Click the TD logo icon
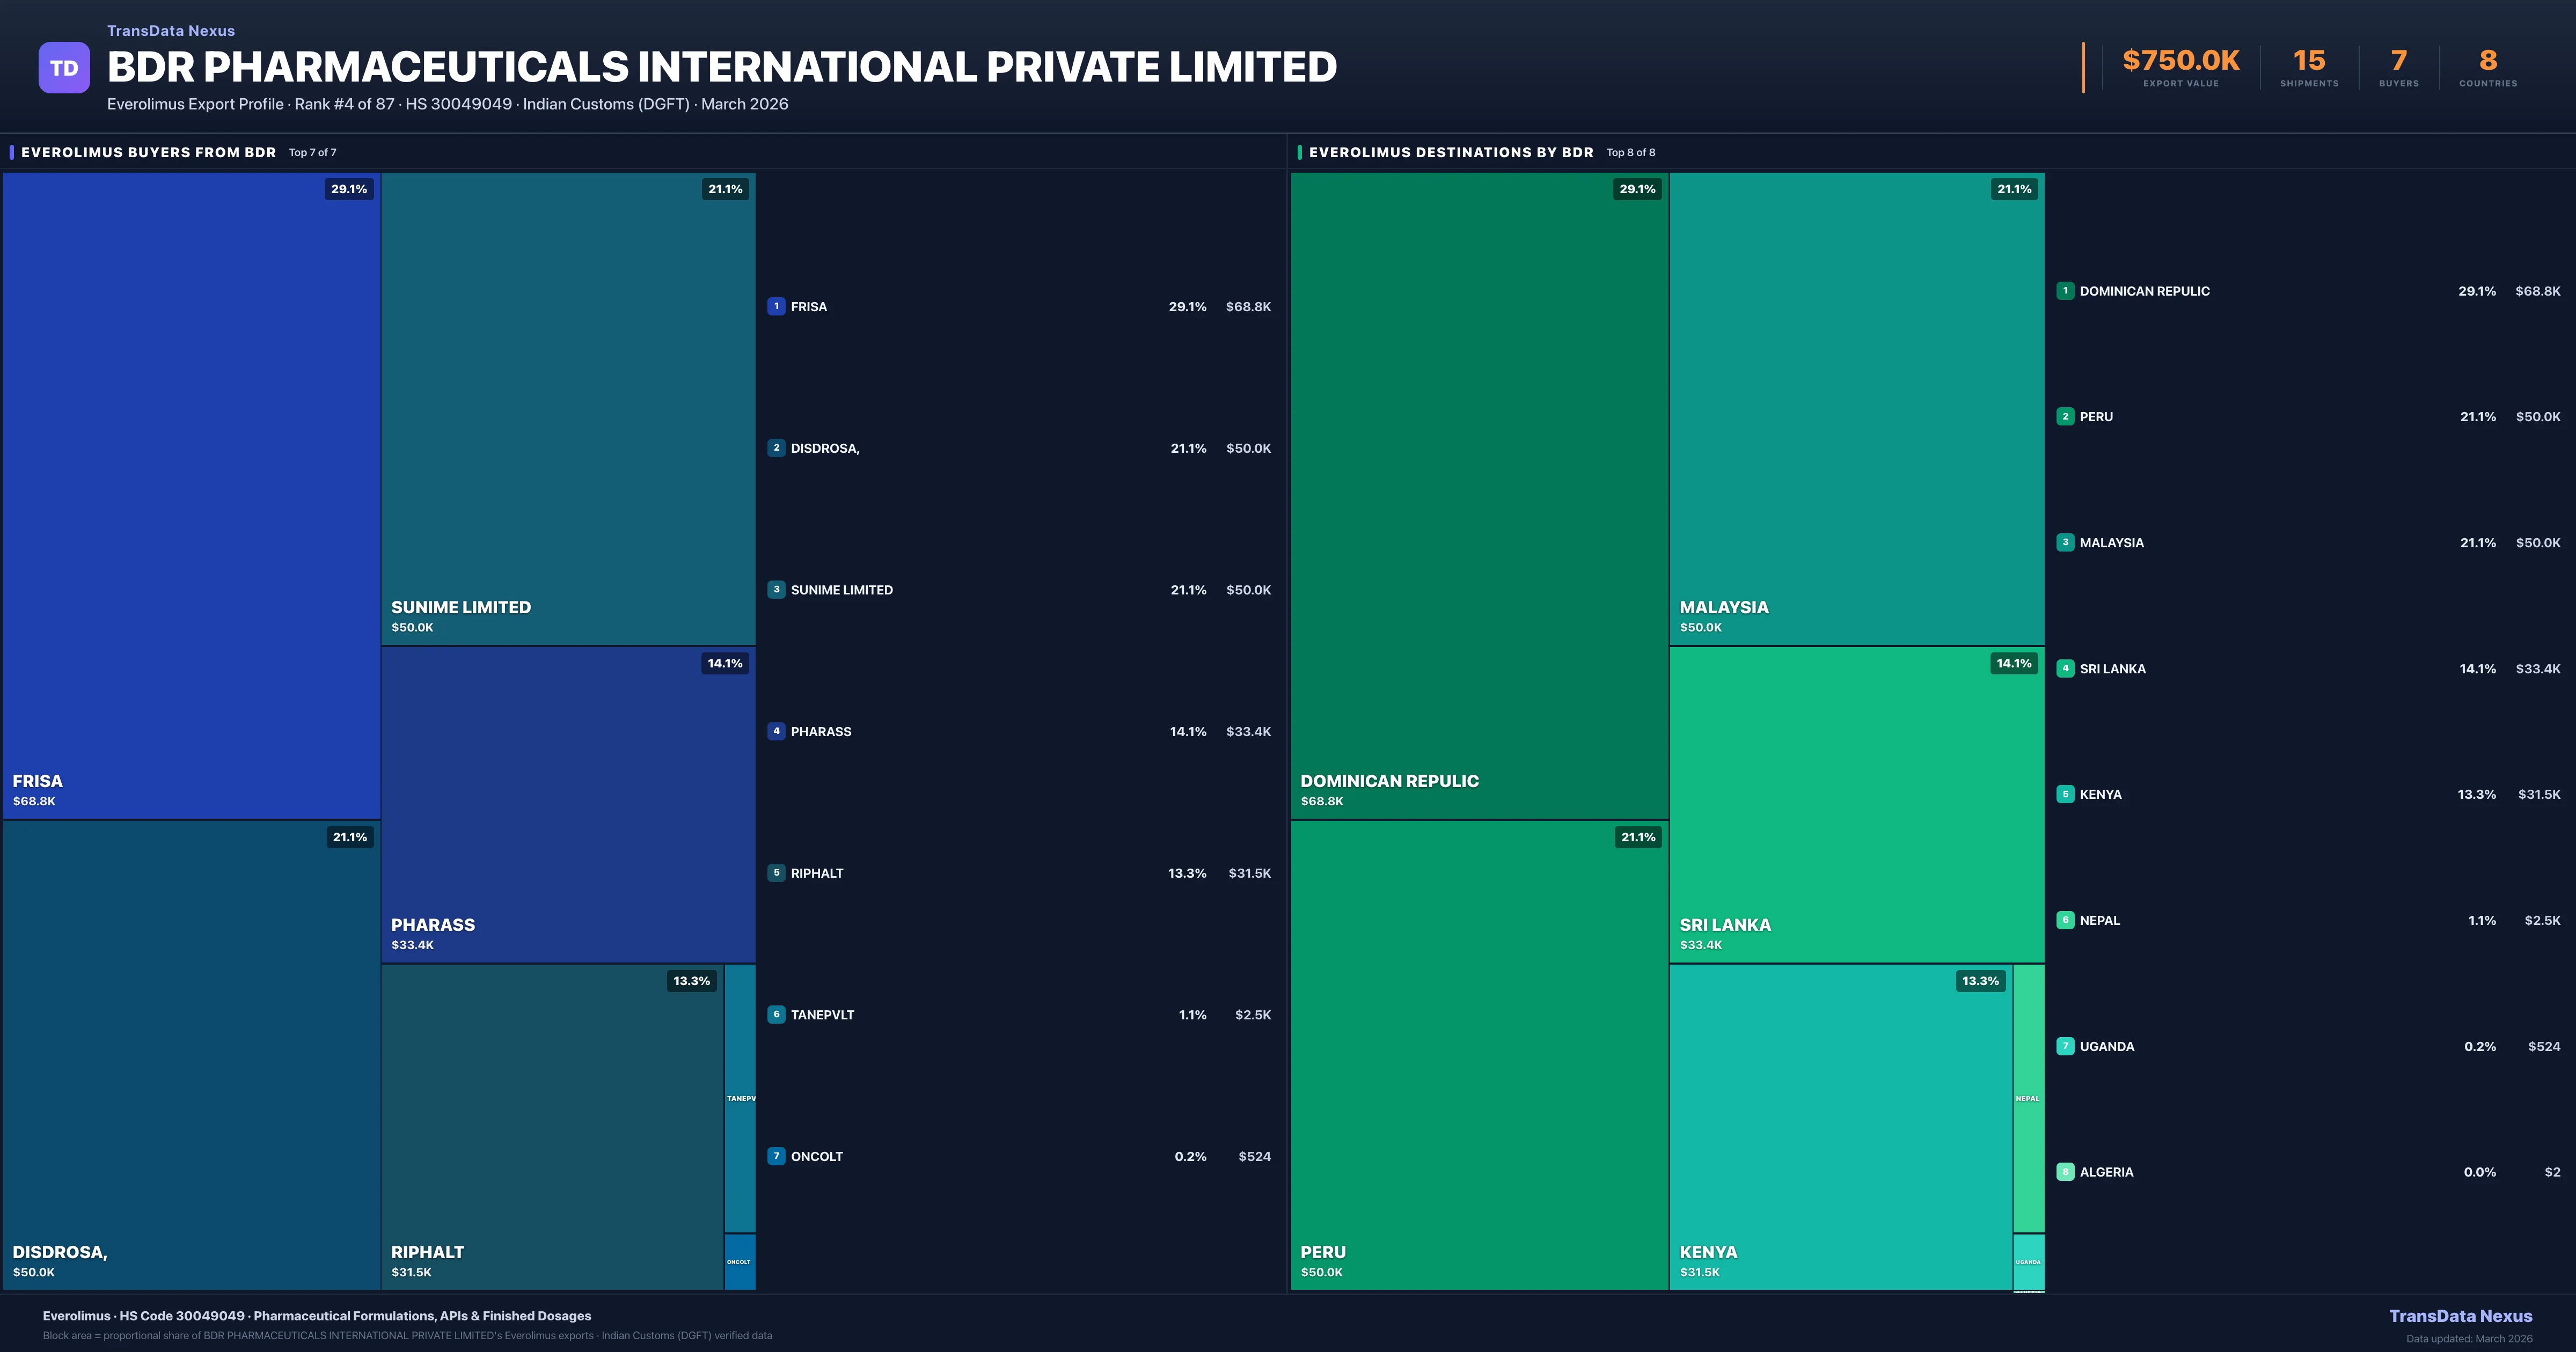This screenshot has width=2576, height=1352. coord(64,68)
